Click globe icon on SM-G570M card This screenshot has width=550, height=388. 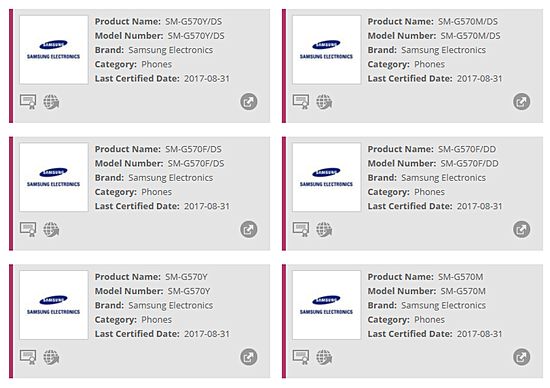point(324,357)
